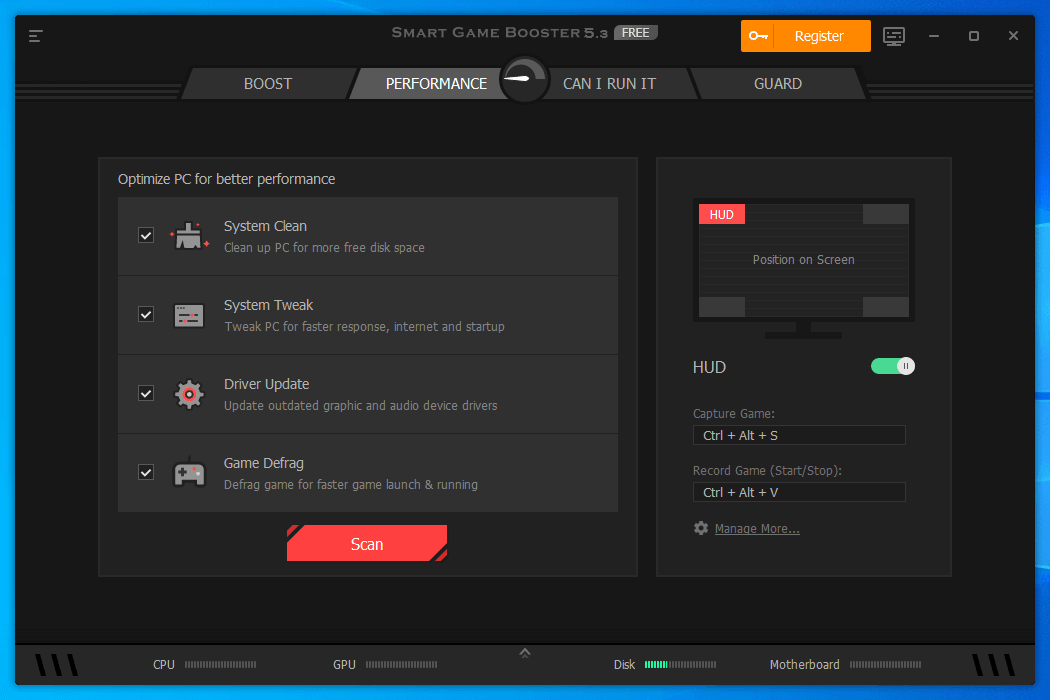Image resolution: width=1050 pixels, height=700 pixels.
Task: Click the speedometer gauge icon
Action: [524, 79]
